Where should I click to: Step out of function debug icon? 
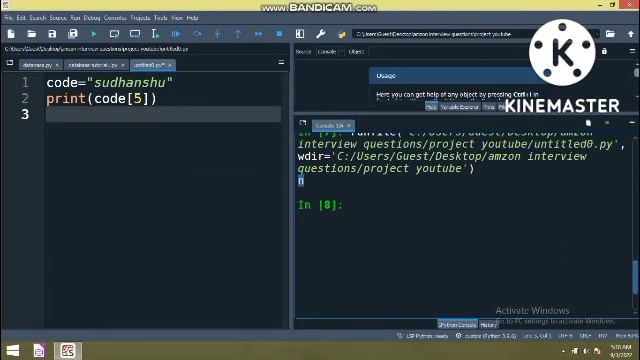(x=238, y=34)
